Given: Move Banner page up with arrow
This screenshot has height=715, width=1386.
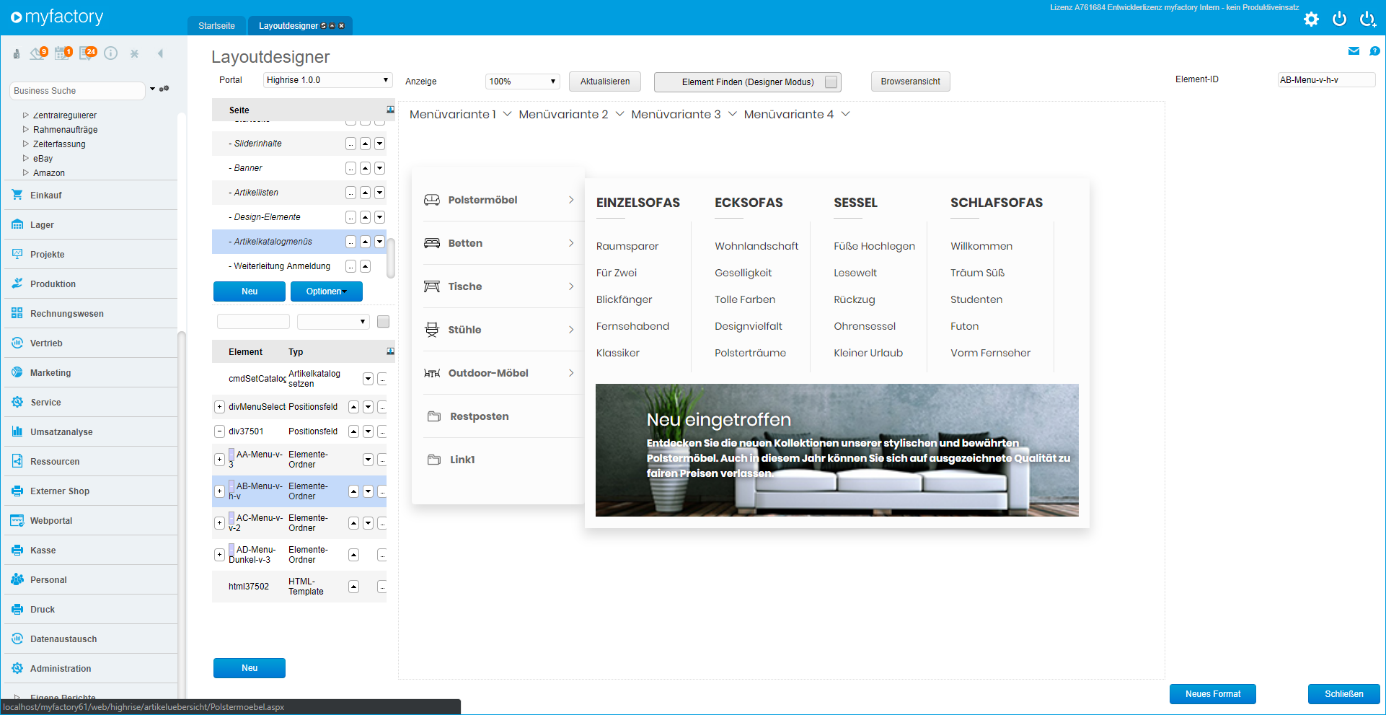Looking at the screenshot, I should [x=365, y=168].
